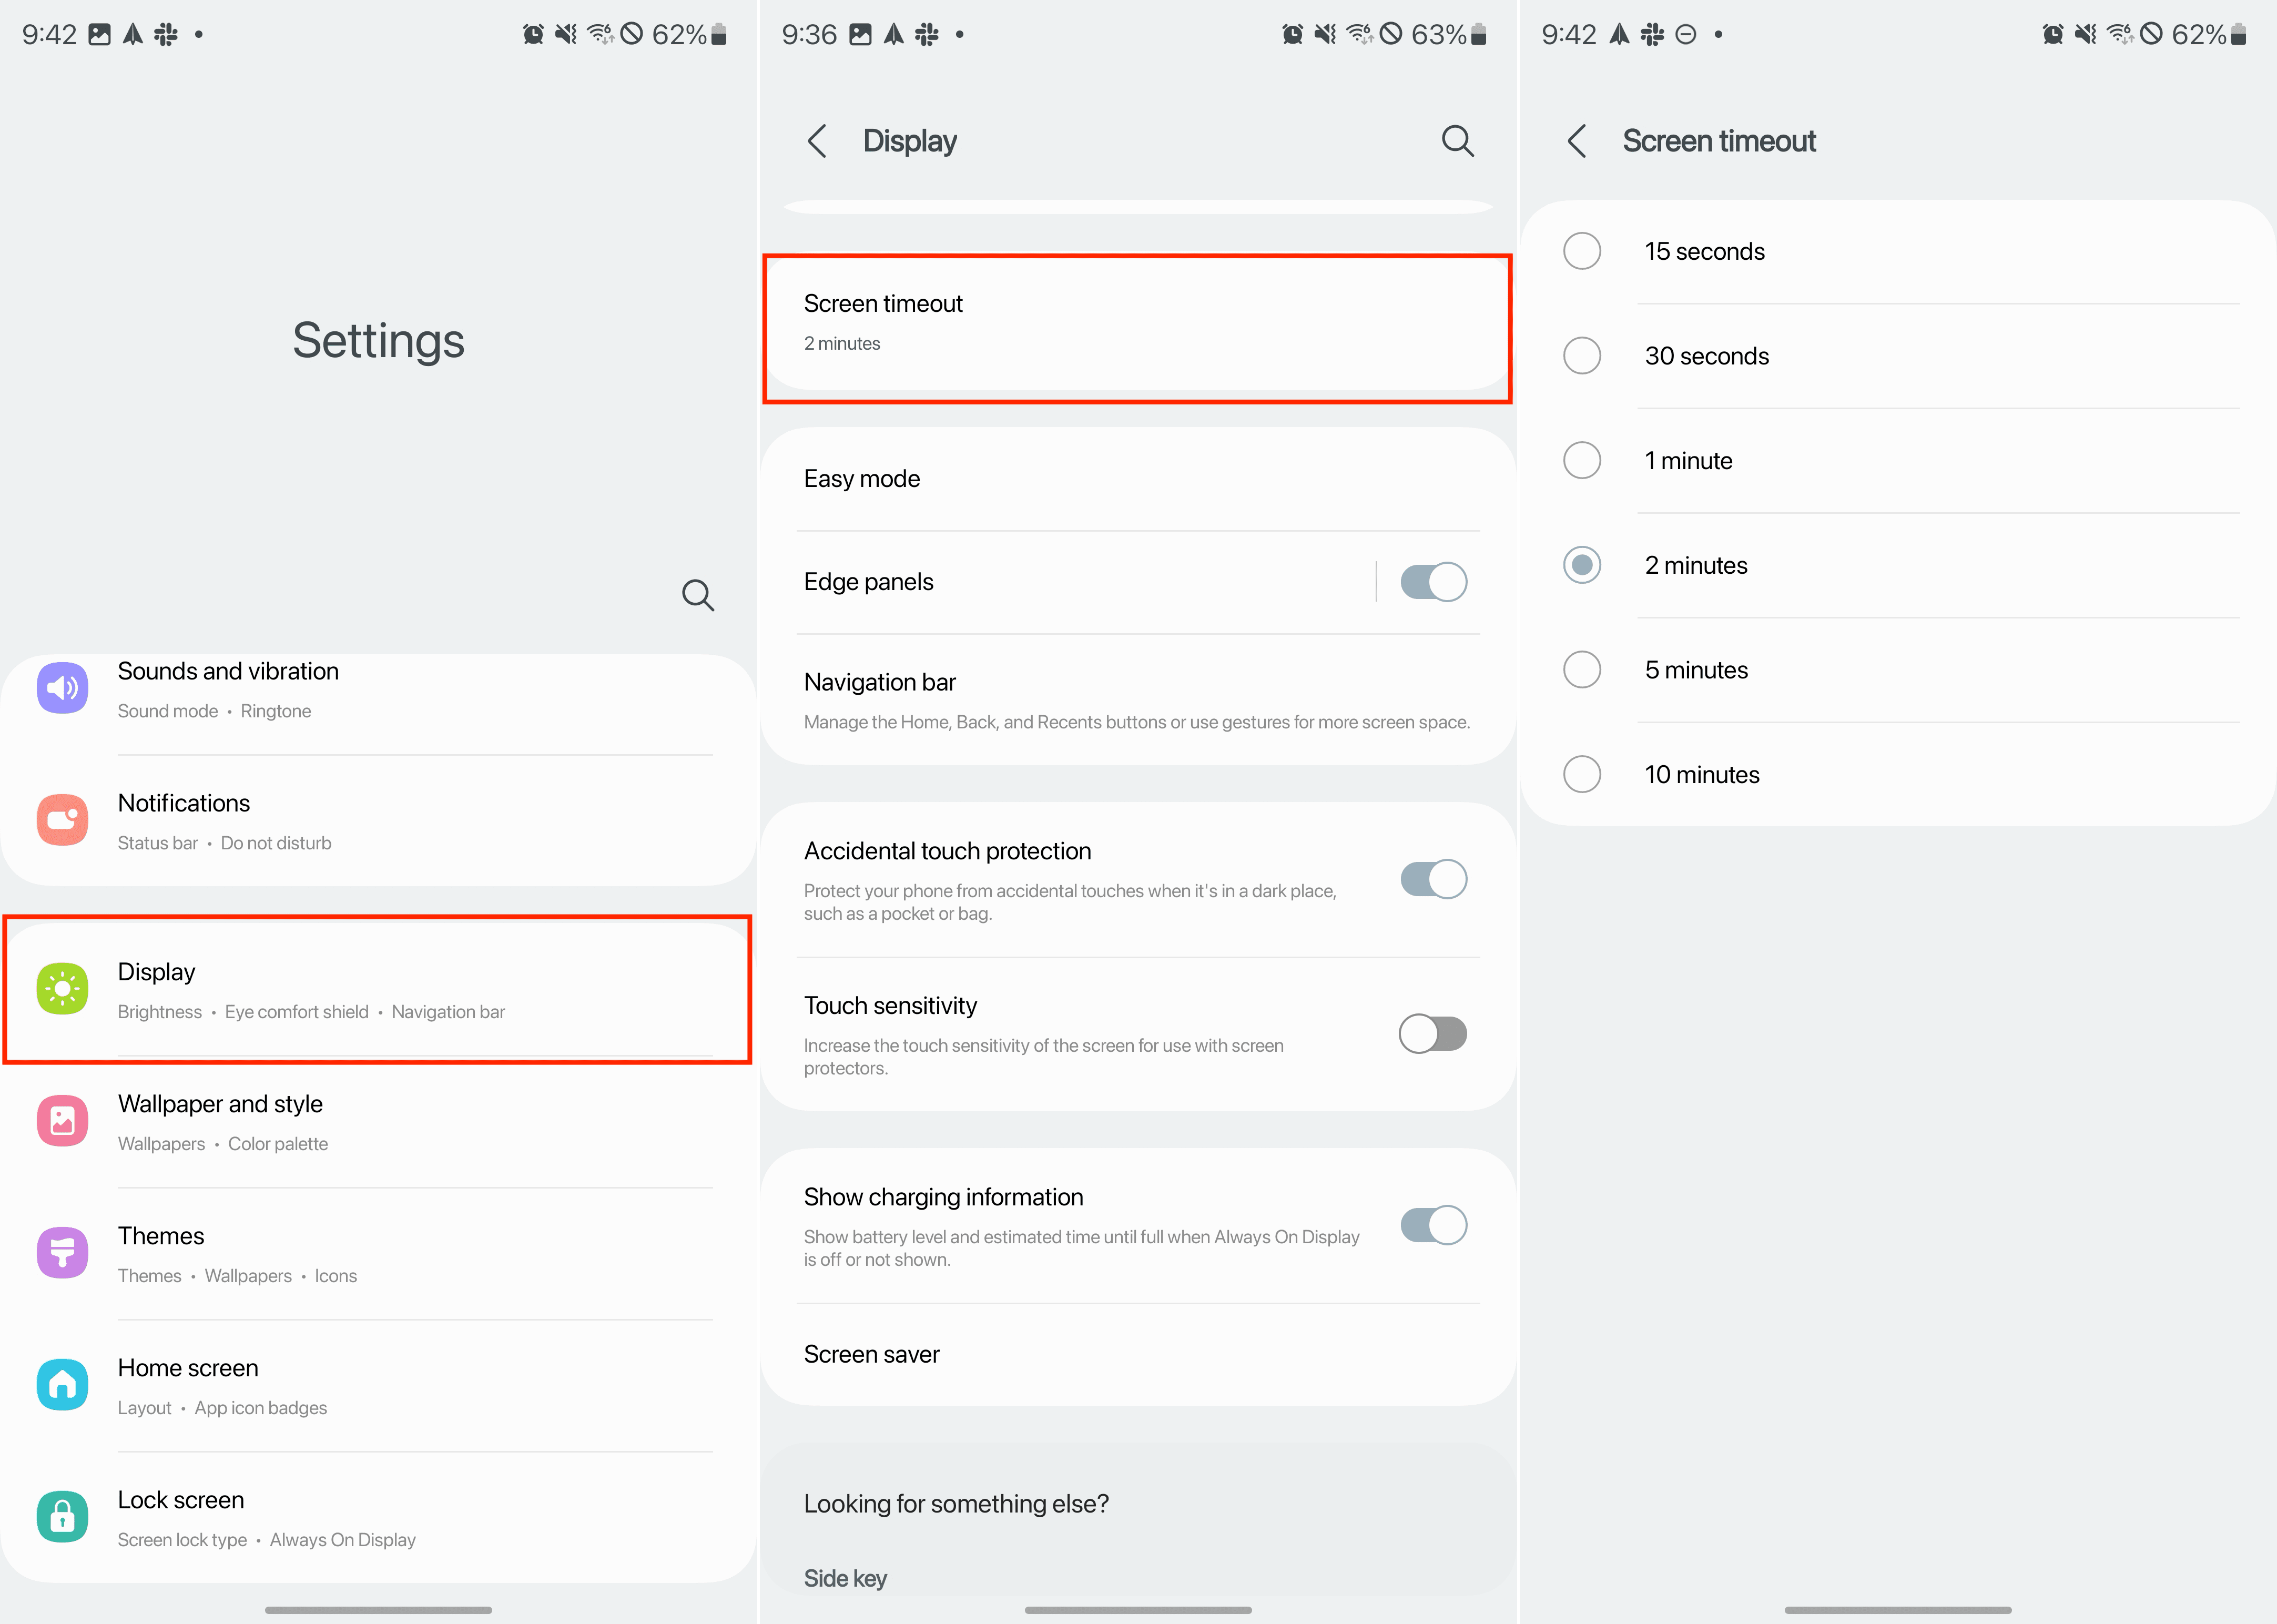
Task: Tap the 'Looking for something else?' heading
Action: [x=956, y=1504]
